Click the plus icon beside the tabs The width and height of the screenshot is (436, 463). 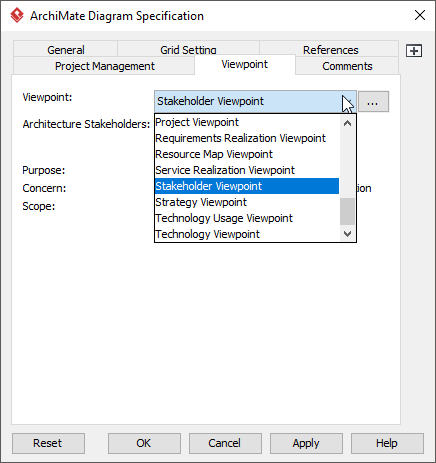pyautogui.click(x=414, y=51)
